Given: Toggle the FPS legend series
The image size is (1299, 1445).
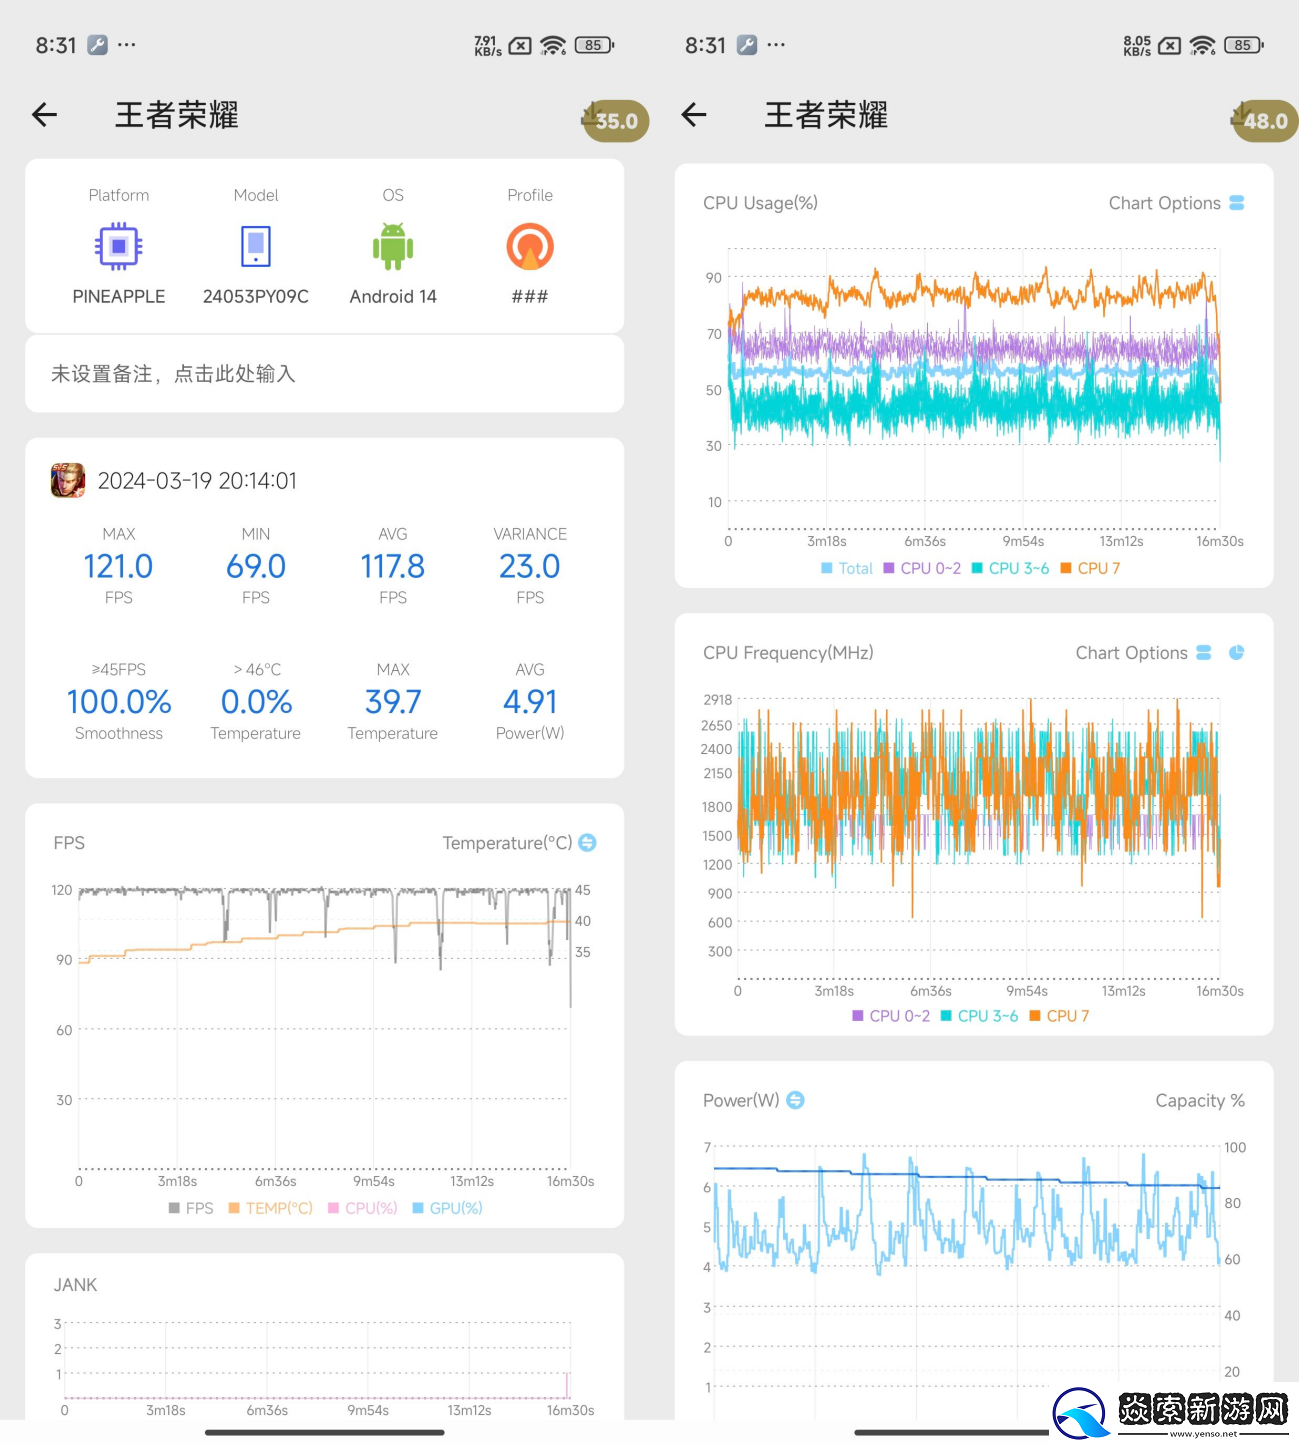Looking at the screenshot, I should pos(191,1208).
